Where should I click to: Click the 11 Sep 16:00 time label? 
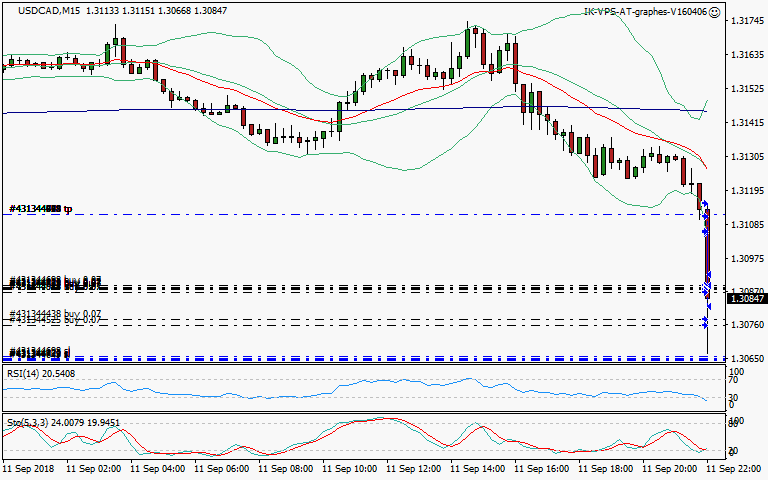click(542, 469)
